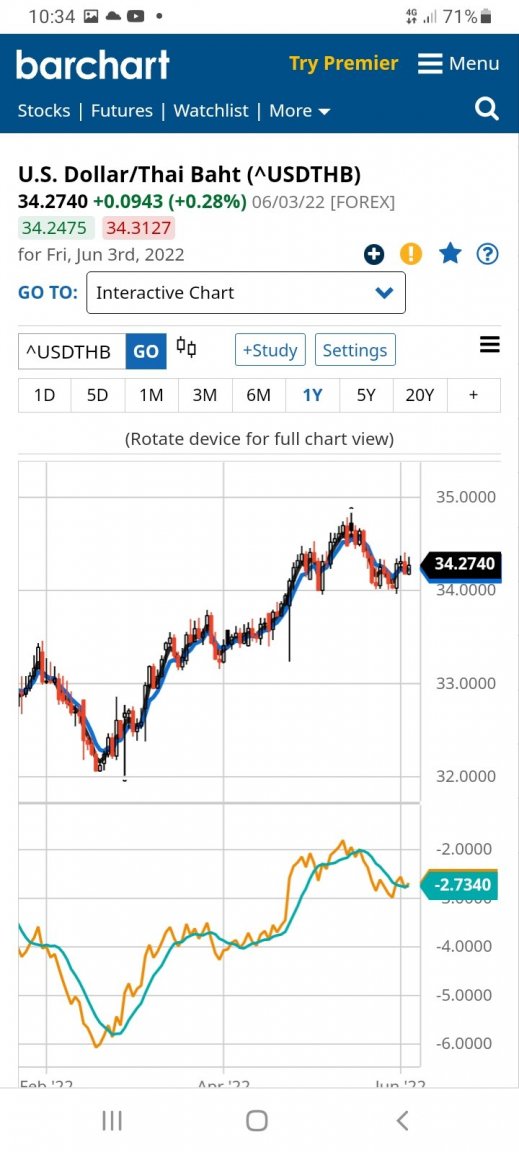Viewport: 519px width, 1152px height.
Task: Choose the 3M chart period
Action: [x=205, y=395]
